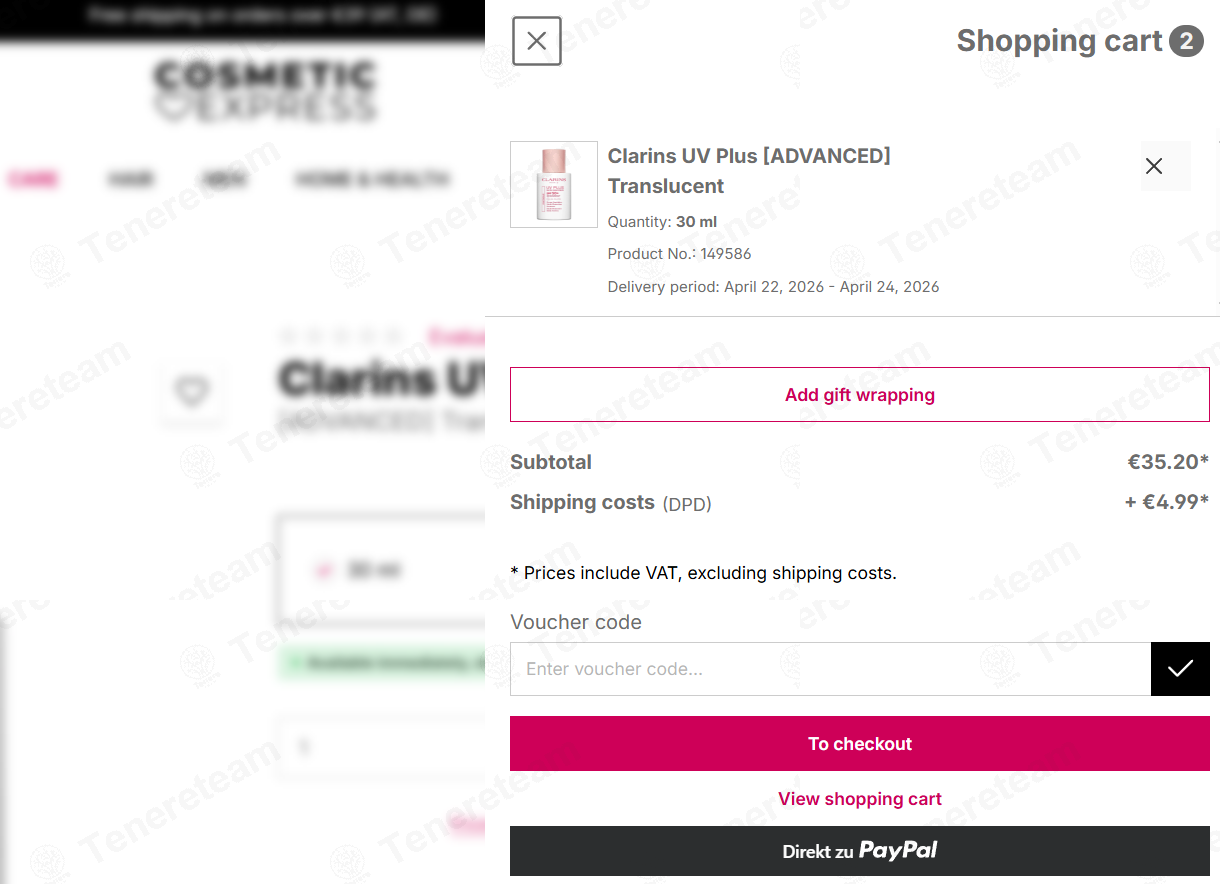
Task: Remove Clarins UV Plus item from cart
Action: coord(1154,166)
